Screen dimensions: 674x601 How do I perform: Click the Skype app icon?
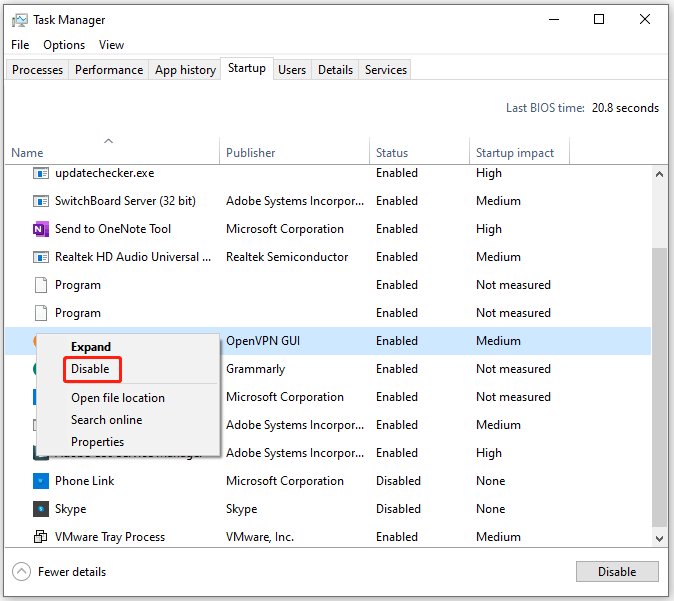41,509
